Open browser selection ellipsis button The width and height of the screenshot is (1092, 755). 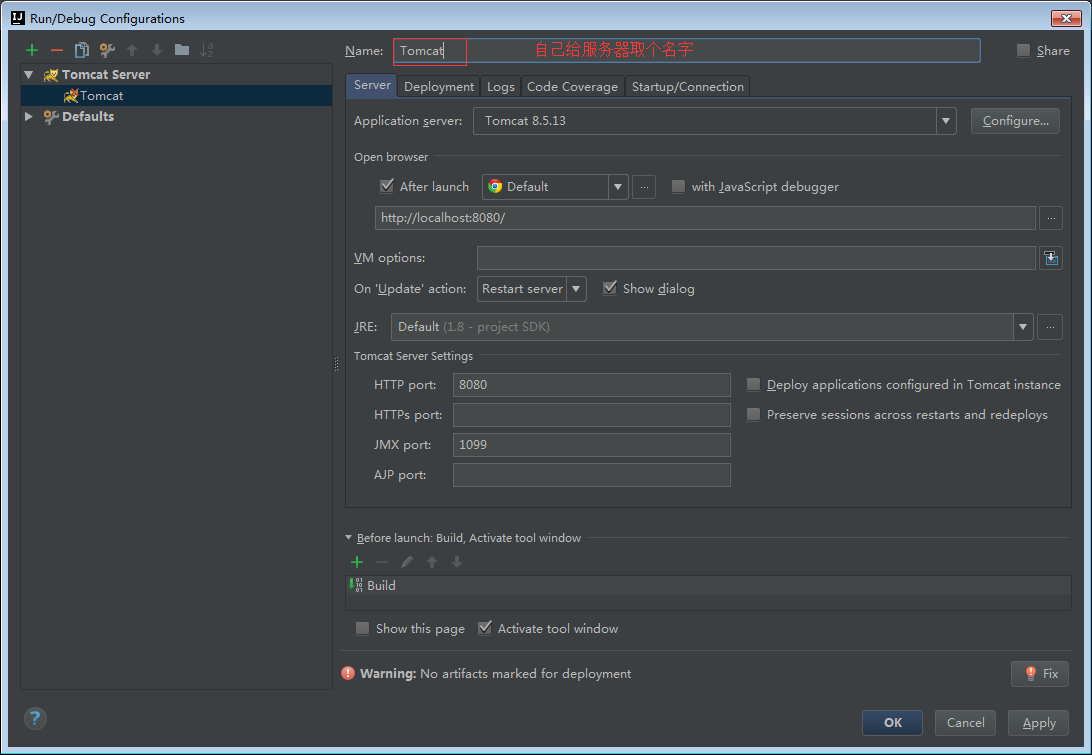644,187
